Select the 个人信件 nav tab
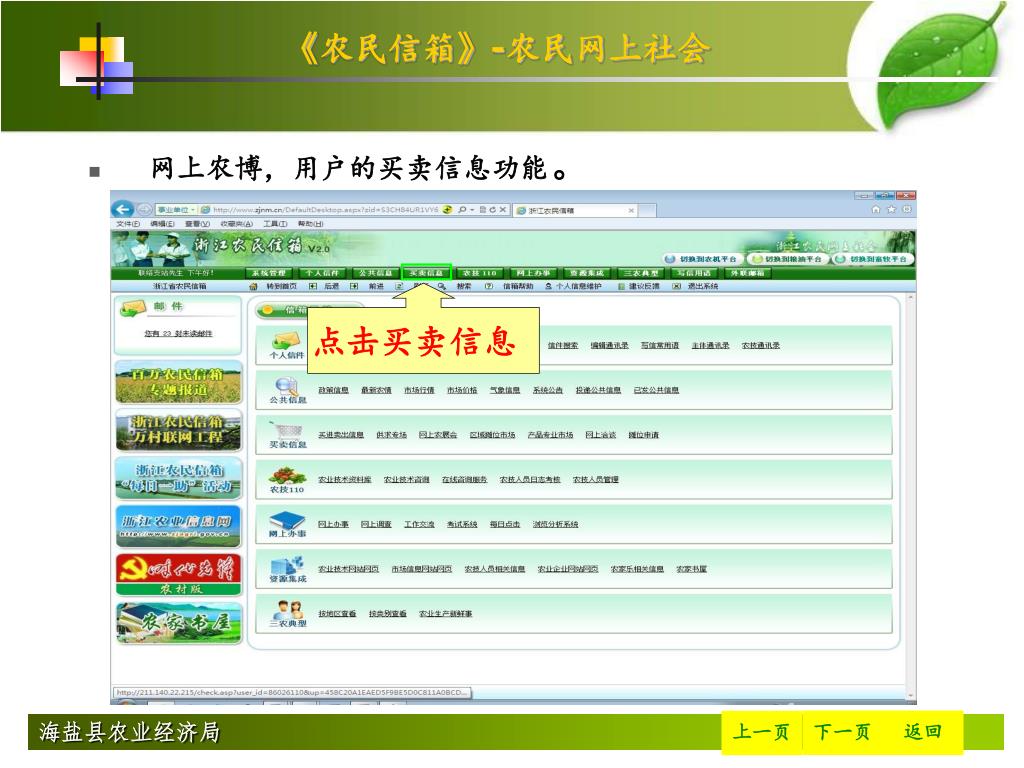Screen dimensions: 1024x768 pyautogui.click(x=321, y=273)
